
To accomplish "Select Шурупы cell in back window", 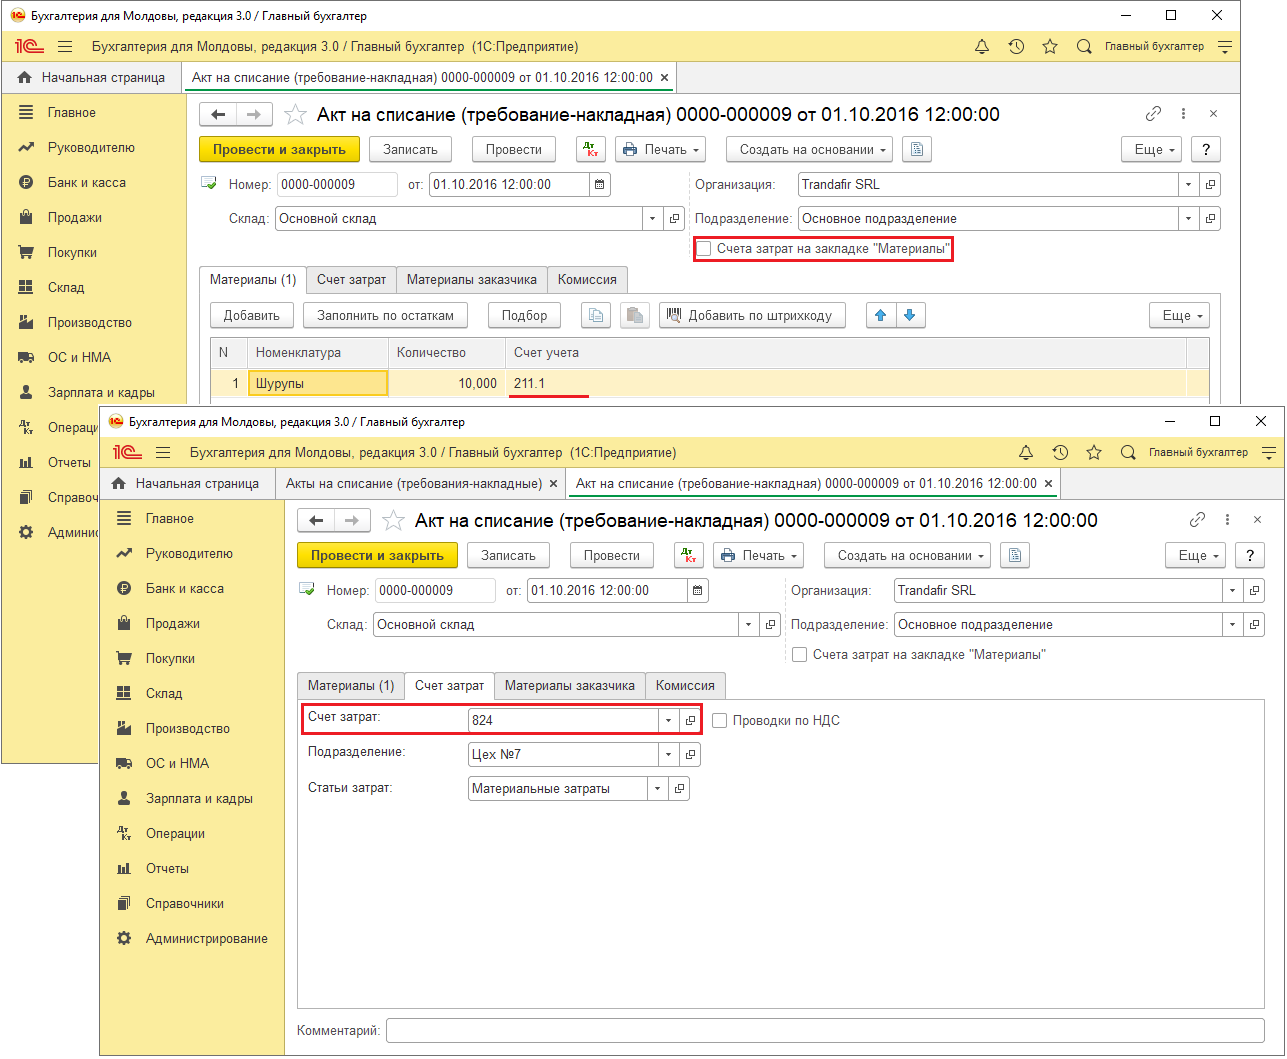I will tap(317, 383).
